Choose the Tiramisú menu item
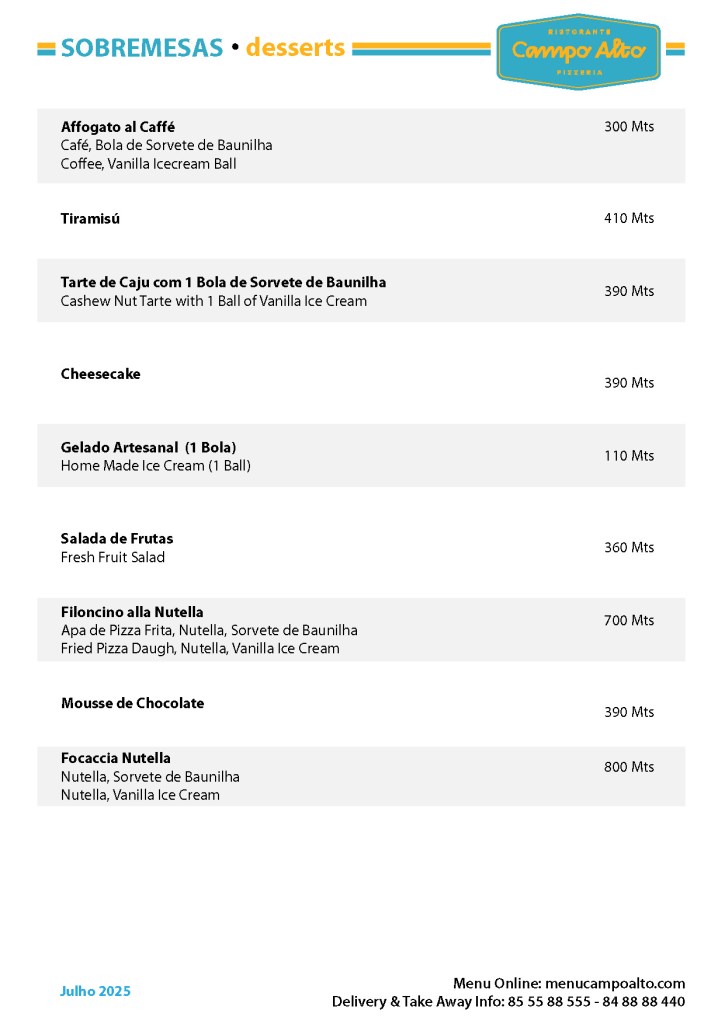Image resolution: width=725 pixels, height=1024 pixels. point(90,218)
